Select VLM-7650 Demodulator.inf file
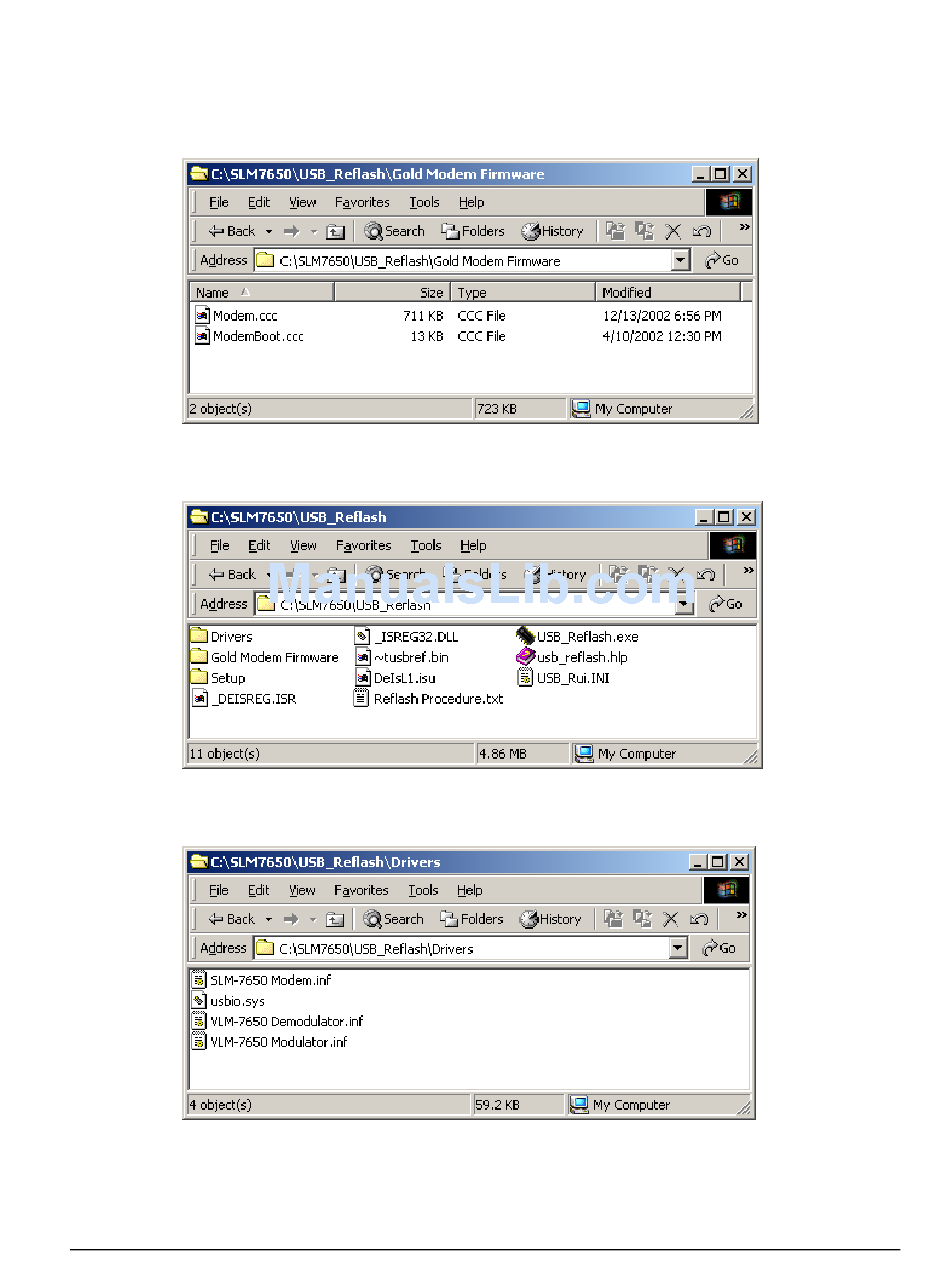The width and height of the screenshot is (950, 1276). click(x=278, y=1022)
